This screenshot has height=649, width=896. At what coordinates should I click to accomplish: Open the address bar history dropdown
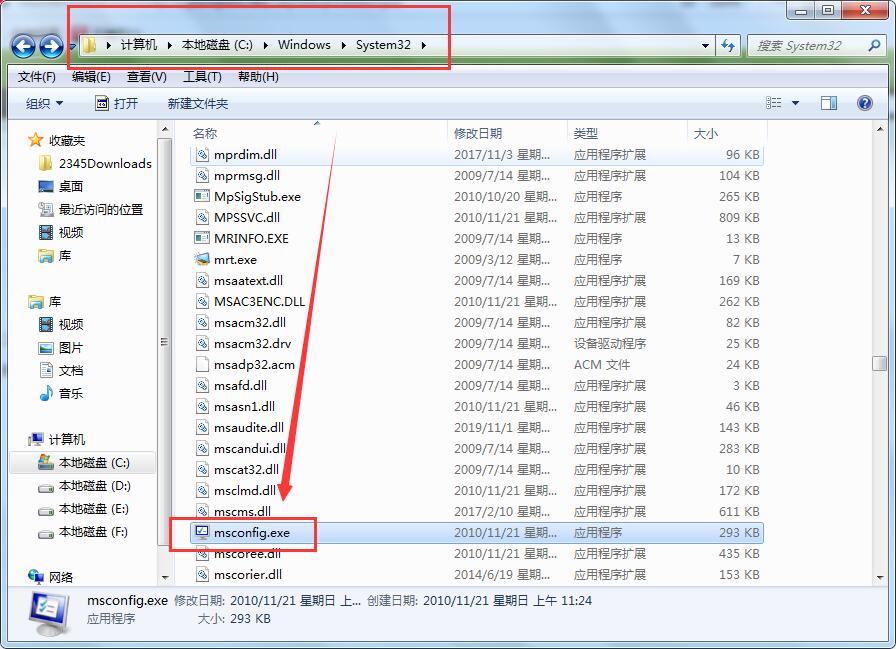coord(705,45)
